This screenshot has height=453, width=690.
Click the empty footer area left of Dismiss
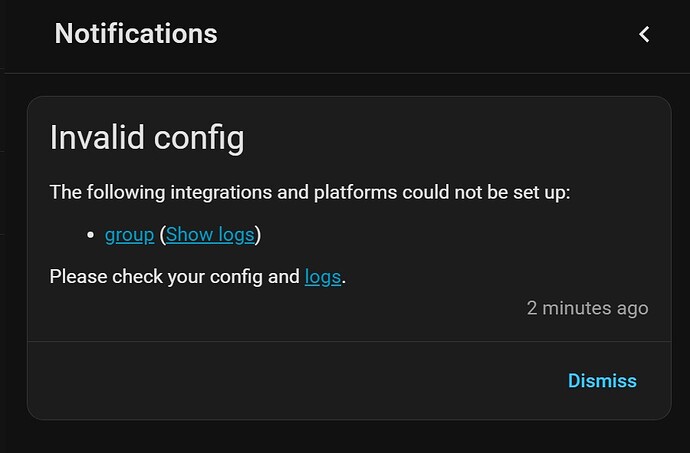click(x=280, y=381)
